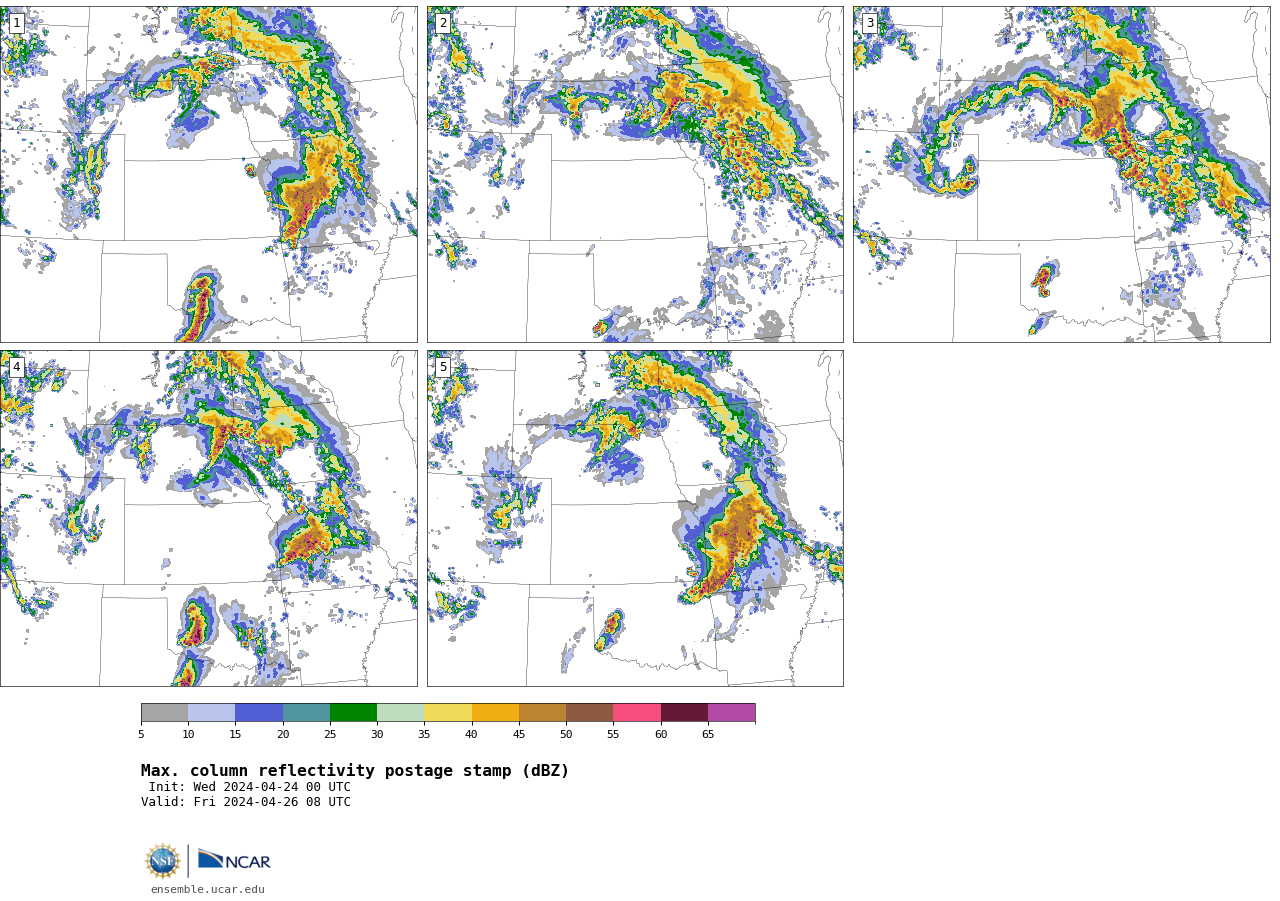Select the purple above-65 dBZ swatch
This screenshot has height=901, width=1280.
732,713
